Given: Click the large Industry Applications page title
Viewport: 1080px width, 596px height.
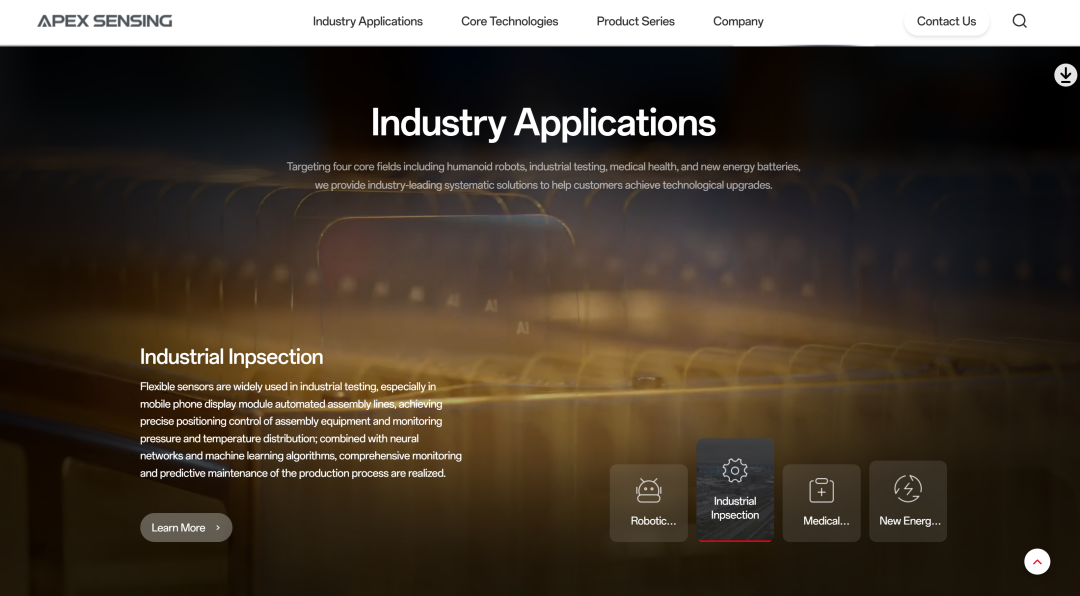Looking at the screenshot, I should (543, 123).
